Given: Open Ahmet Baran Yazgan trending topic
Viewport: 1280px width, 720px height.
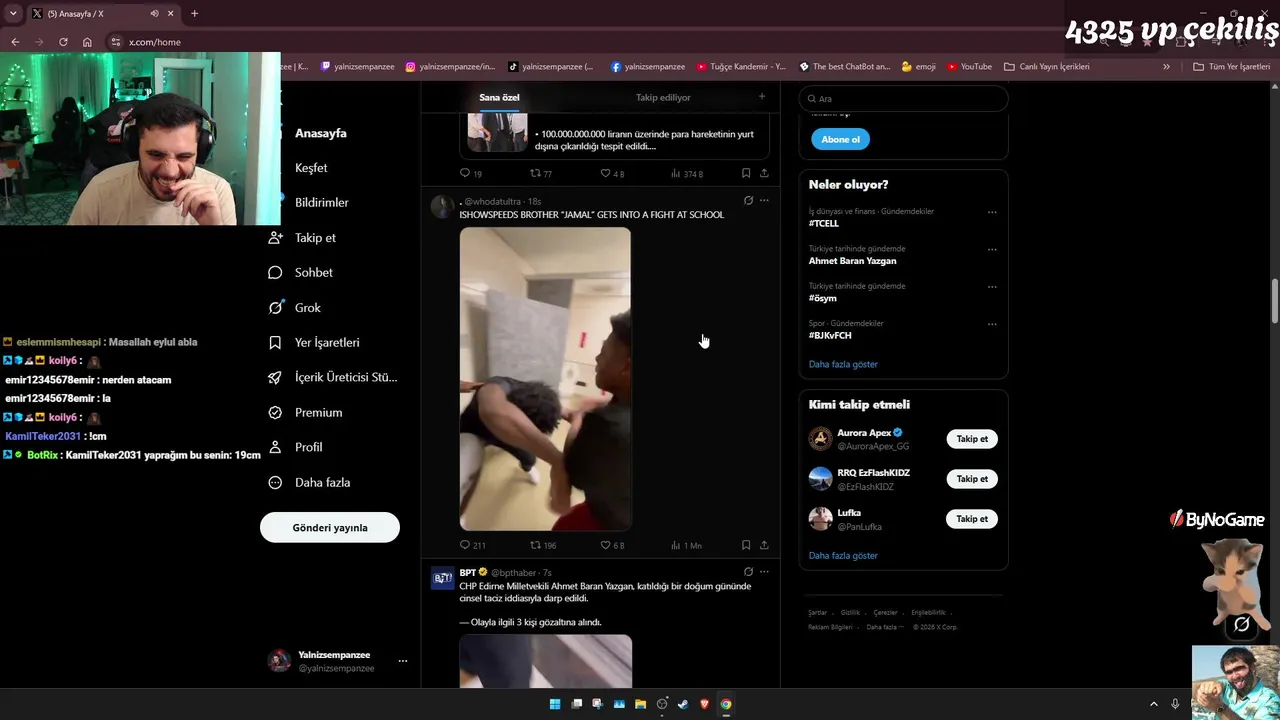Looking at the screenshot, I should pyautogui.click(x=852, y=261).
